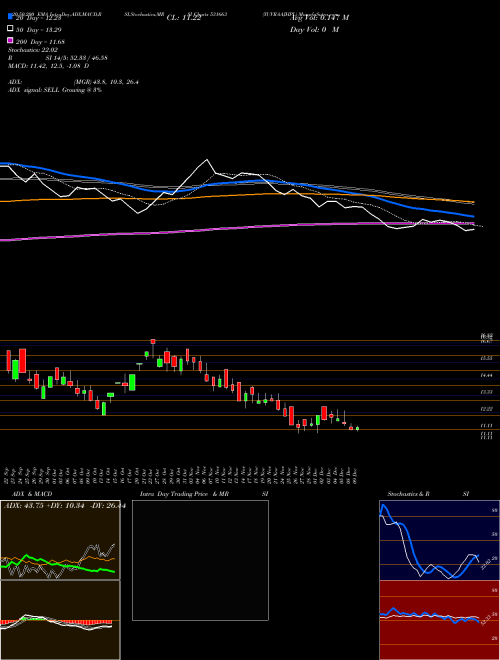The width and height of the screenshot is (500, 660).
Task: Select the '50 Day = 13.29' label
Action: [x=41, y=30]
